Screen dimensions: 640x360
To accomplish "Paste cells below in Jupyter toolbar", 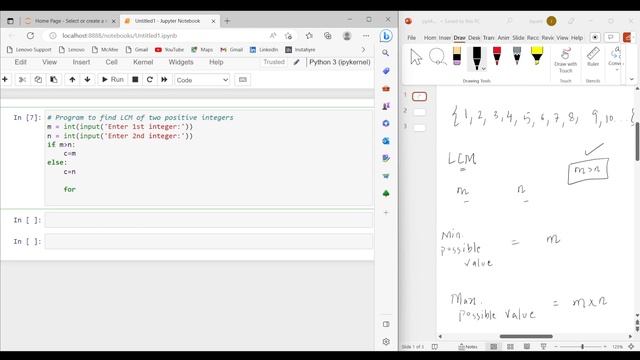I will tap(53, 80).
